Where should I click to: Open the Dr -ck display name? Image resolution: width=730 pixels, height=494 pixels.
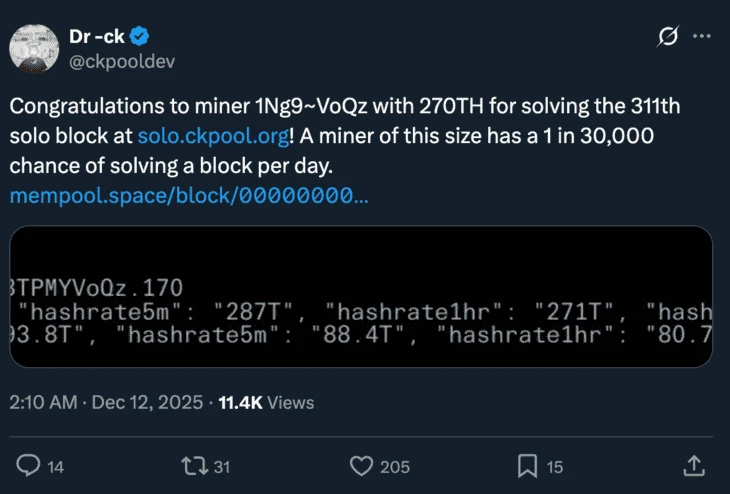(97, 36)
